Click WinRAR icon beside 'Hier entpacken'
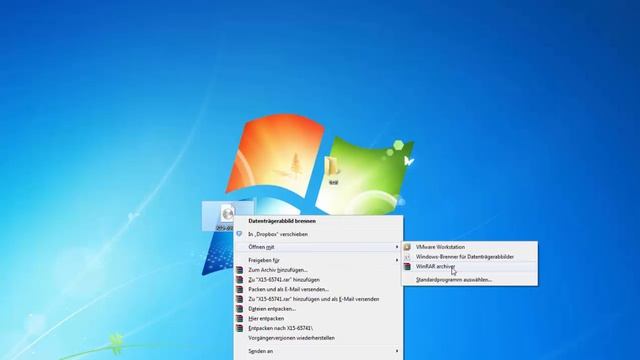Image resolution: width=640 pixels, height=360 pixels. tap(240, 318)
